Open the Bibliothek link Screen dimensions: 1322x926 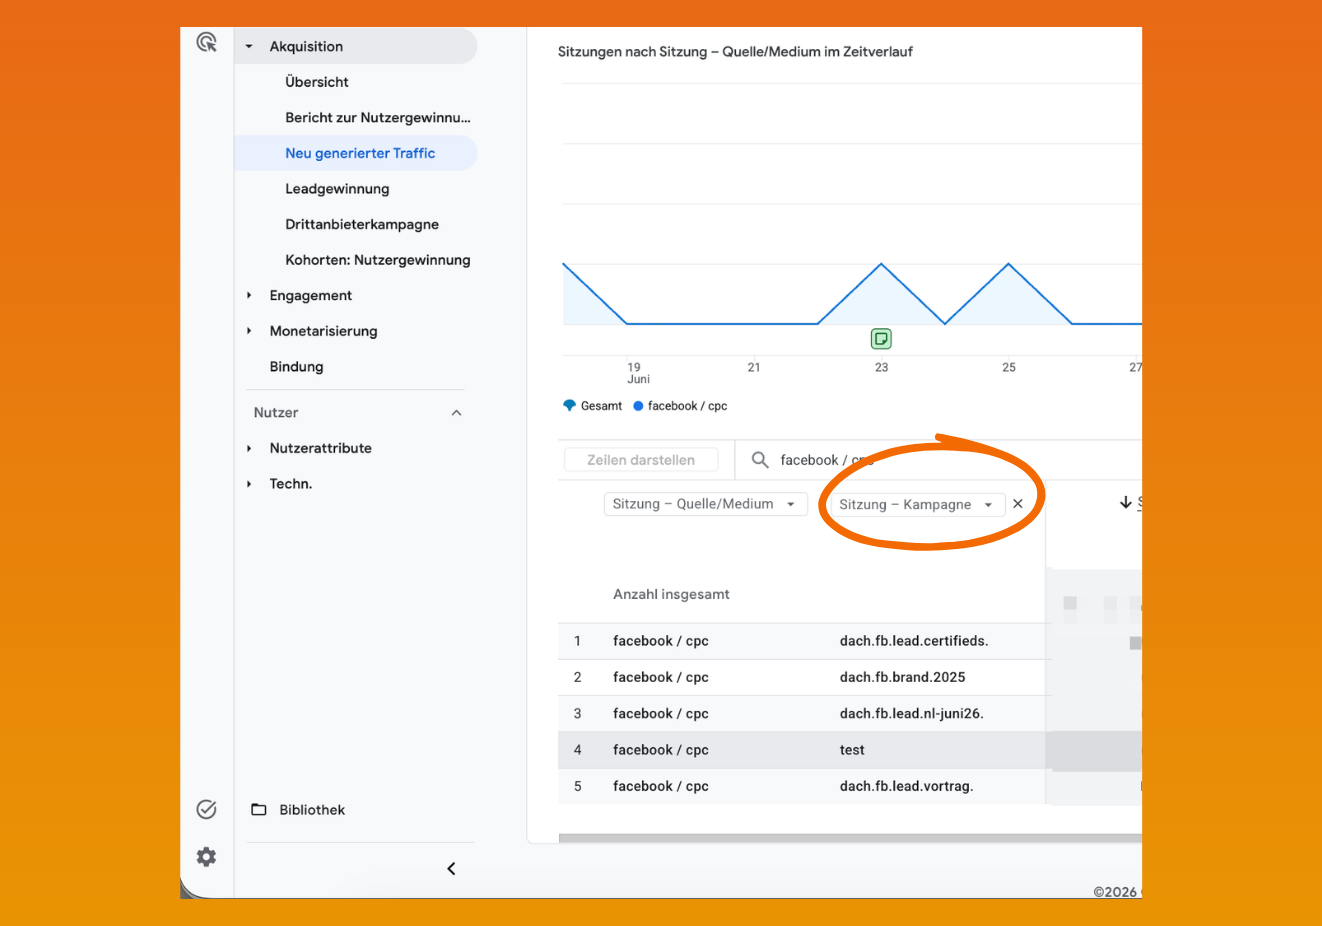[x=312, y=810]
